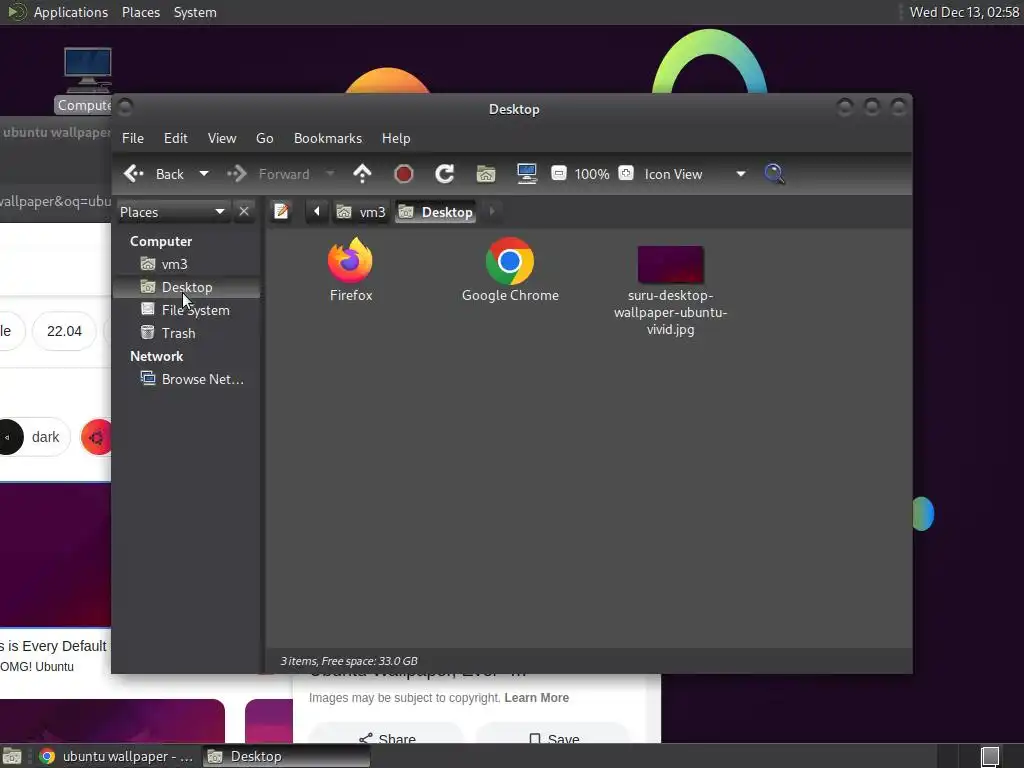The height and width of the screenshot is (768, 1024).
Task: Open File System in sidebar
Action: click(187, 310)
